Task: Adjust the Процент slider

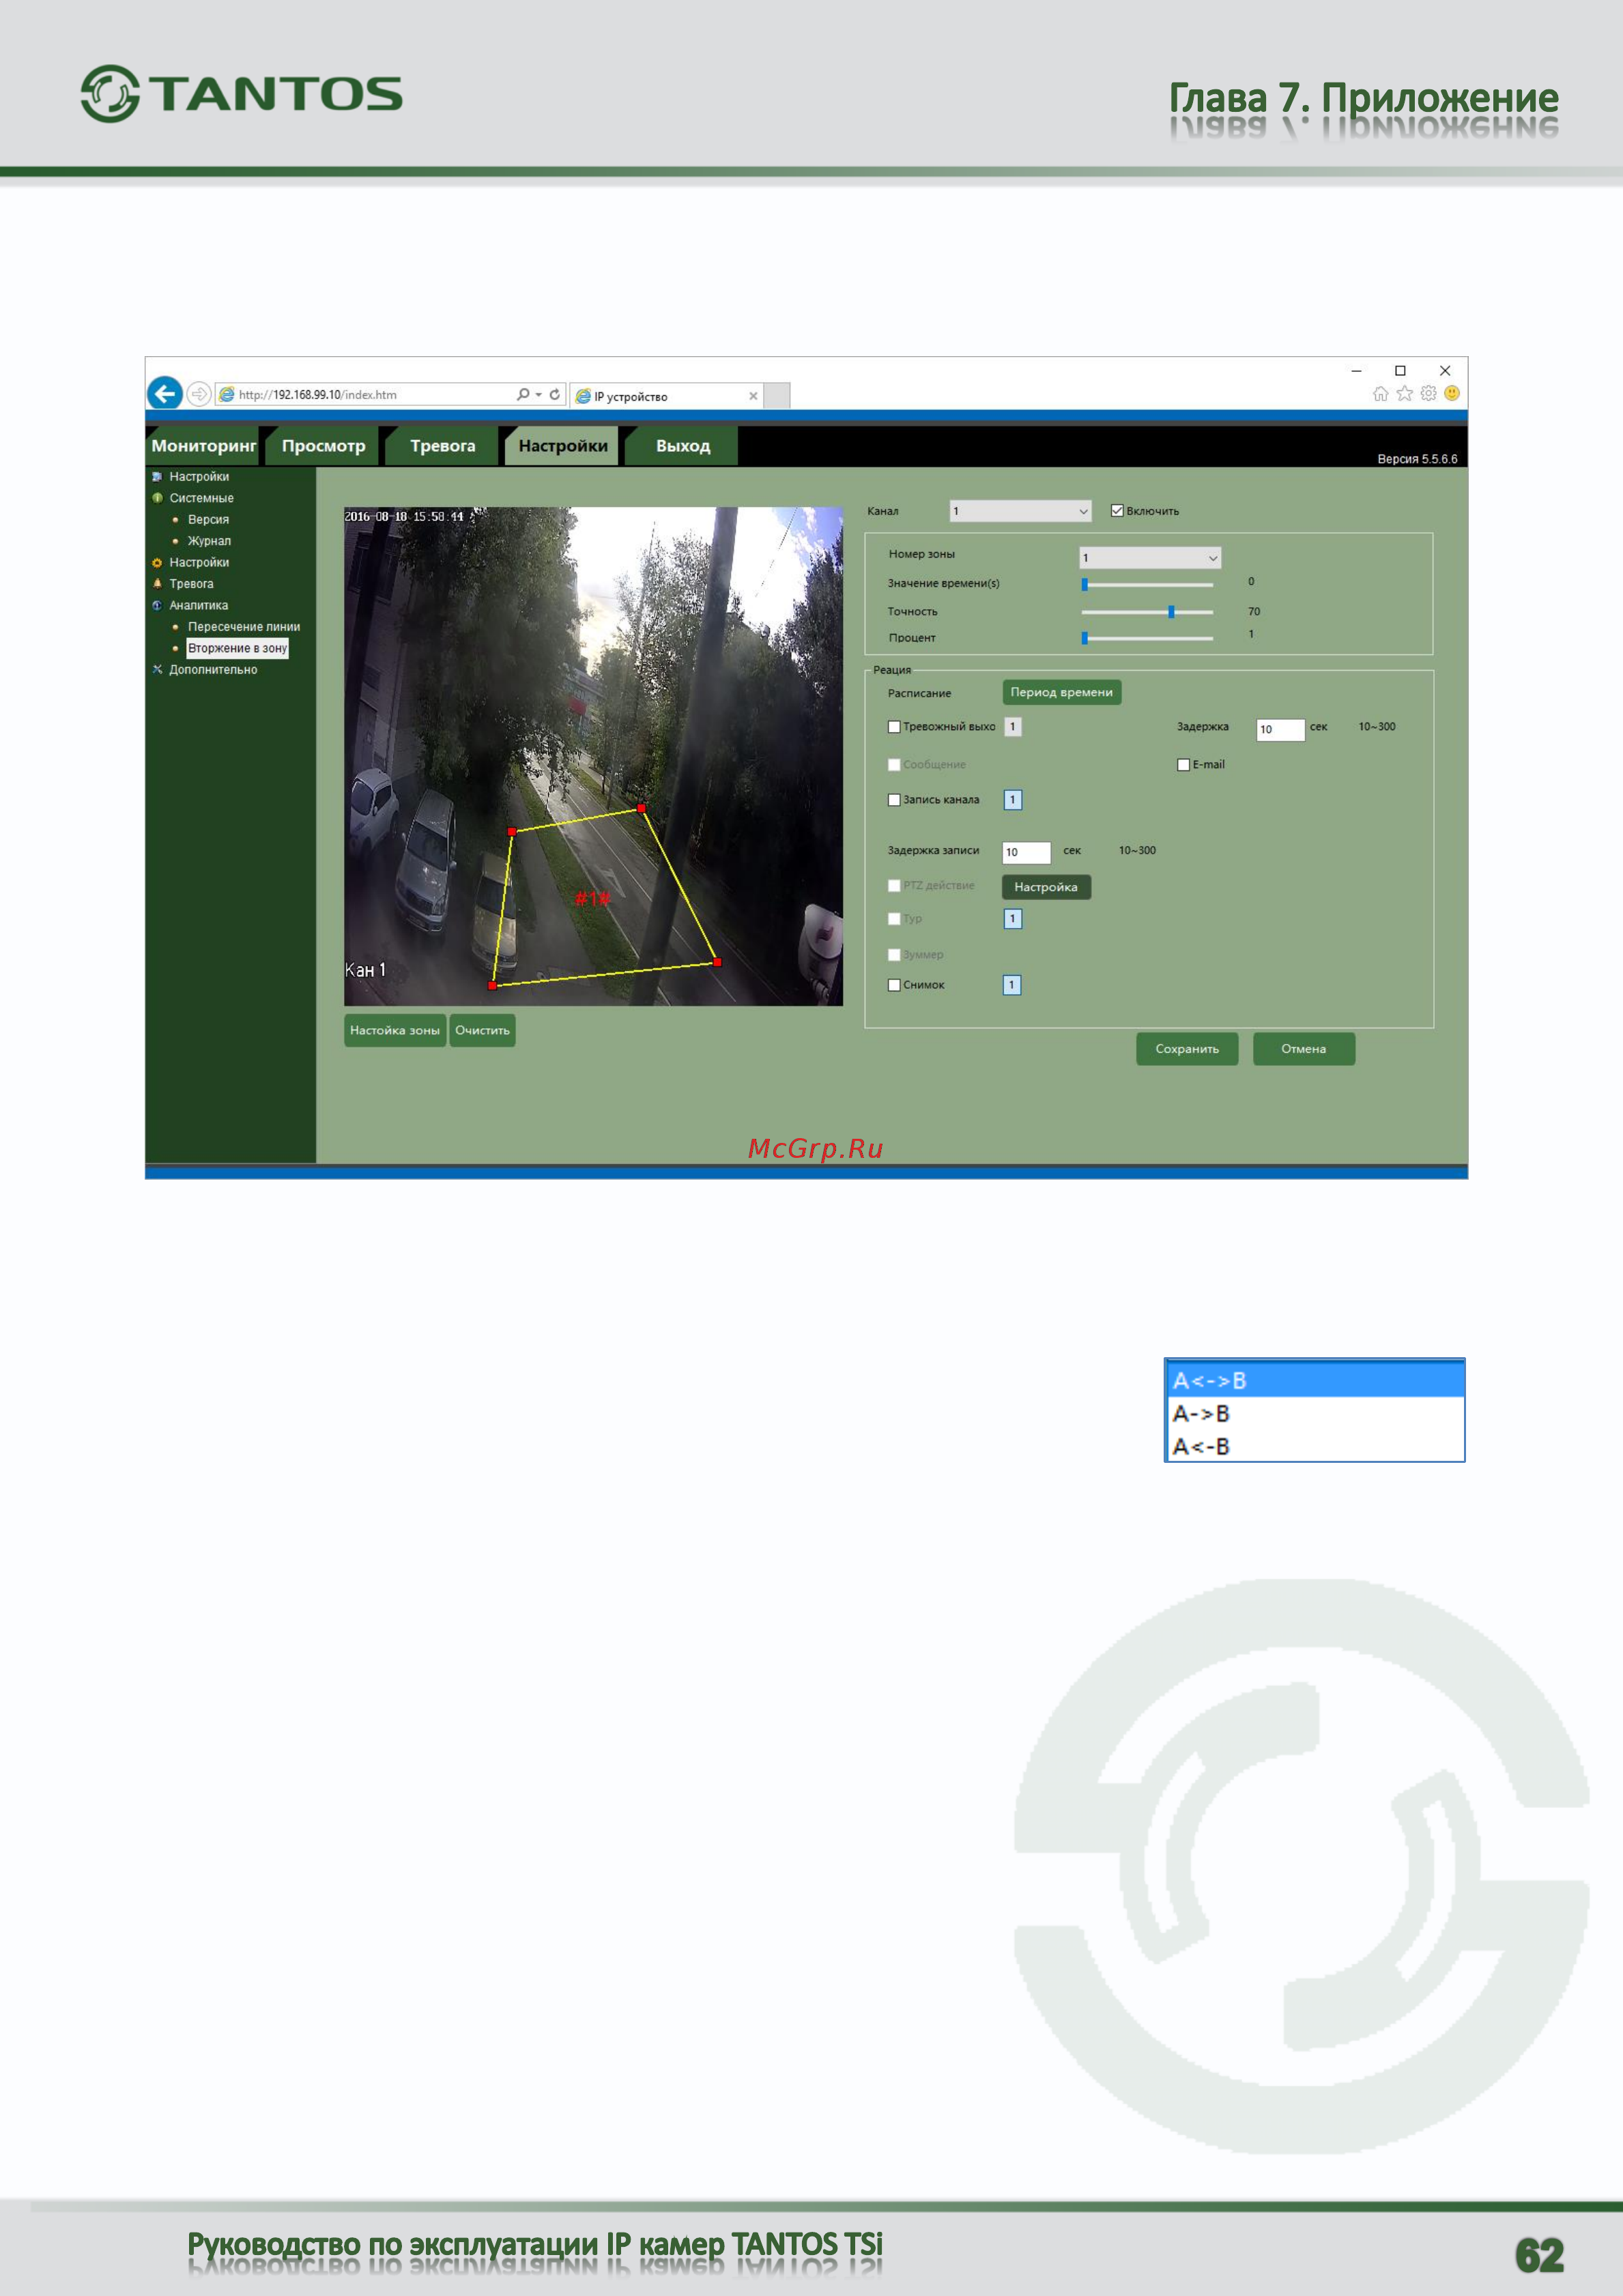Action: click(x=1147, y=637)
